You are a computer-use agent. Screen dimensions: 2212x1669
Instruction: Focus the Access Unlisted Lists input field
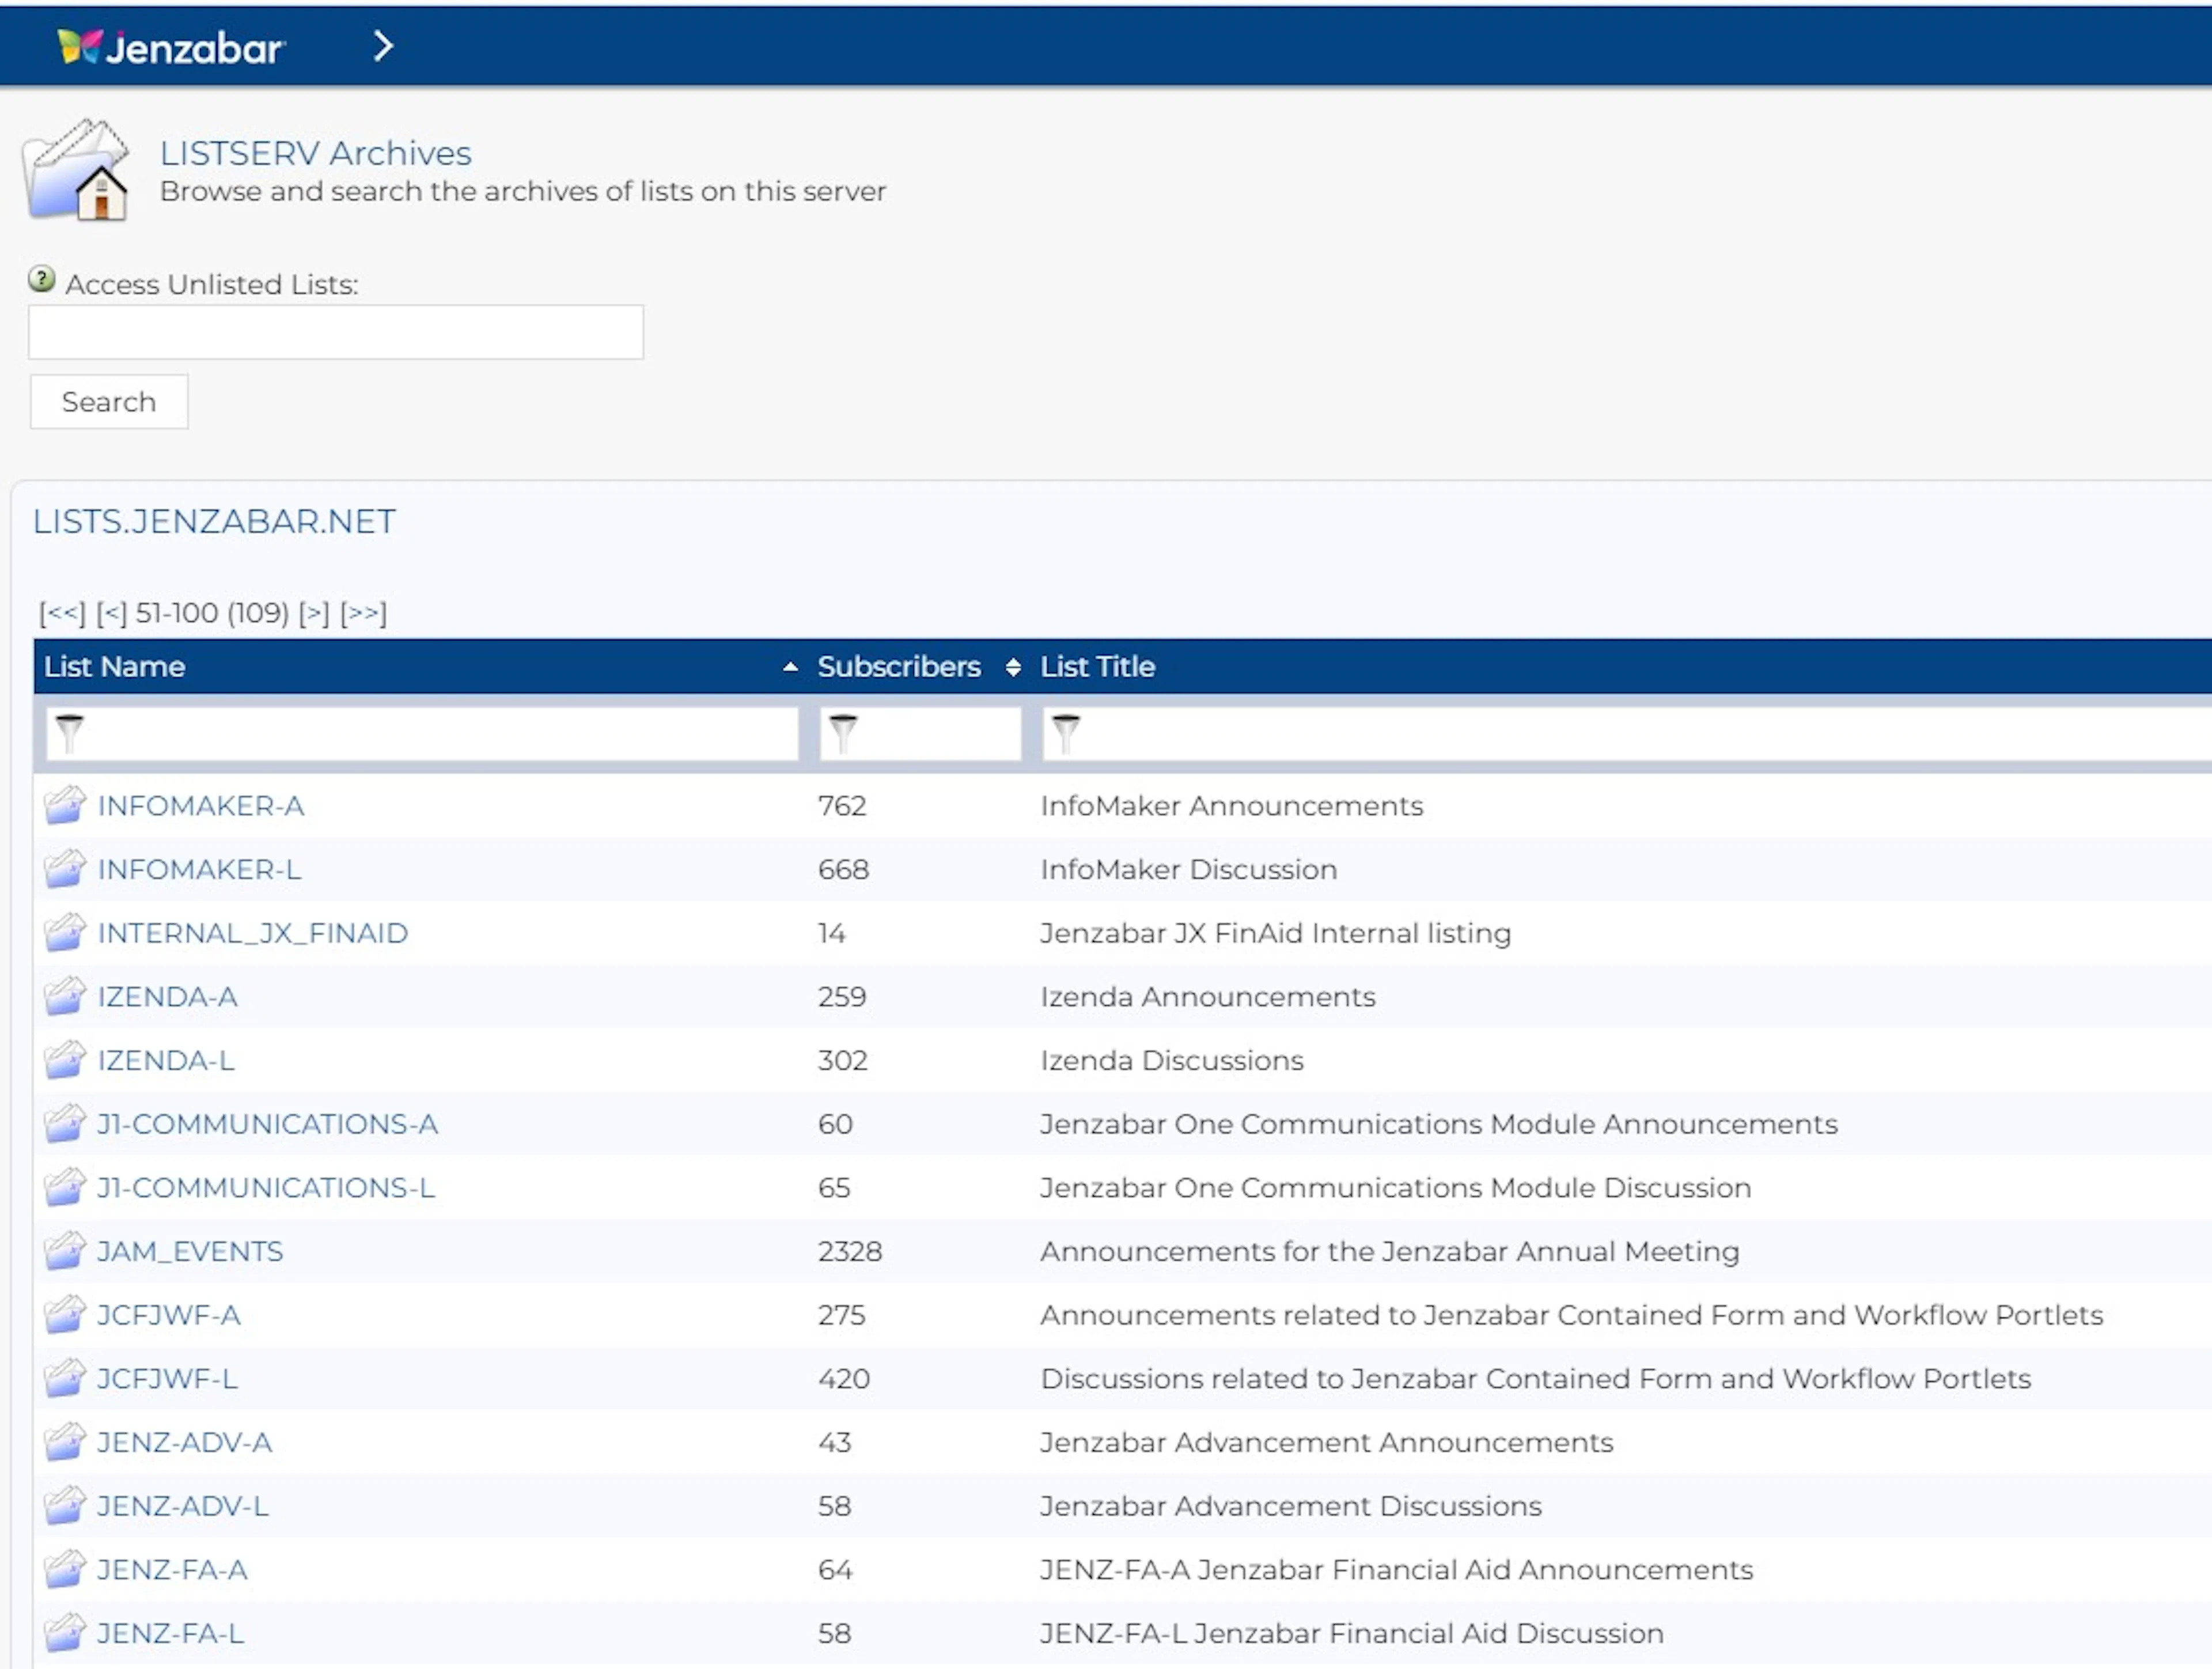pos(336,332)
